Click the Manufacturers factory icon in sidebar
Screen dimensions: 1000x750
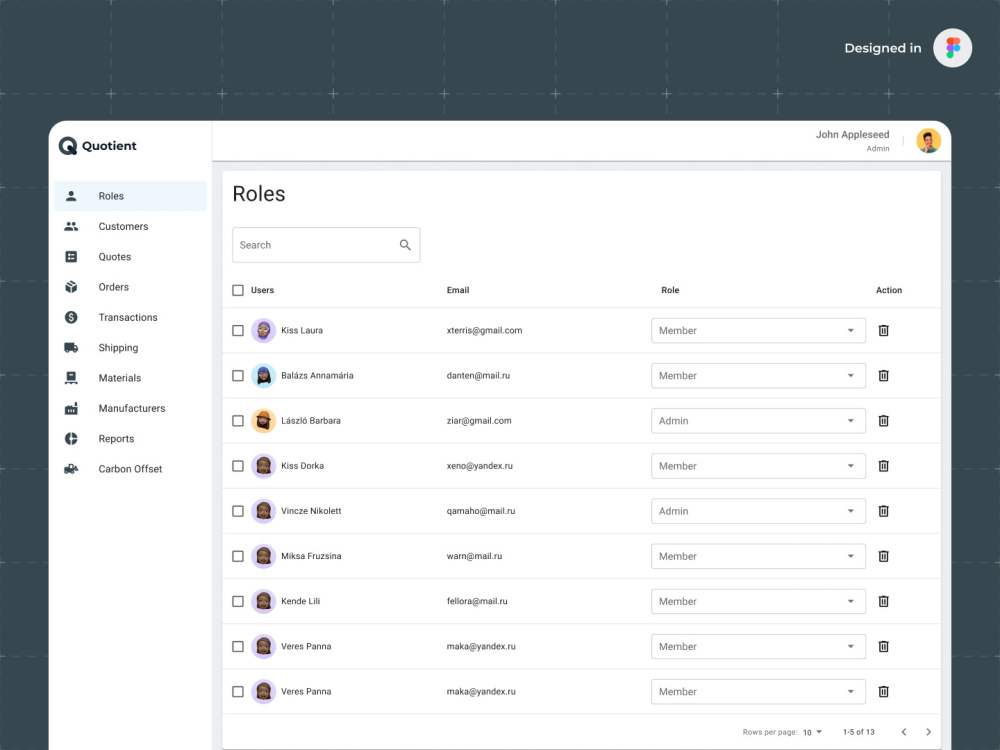(71, 408)
